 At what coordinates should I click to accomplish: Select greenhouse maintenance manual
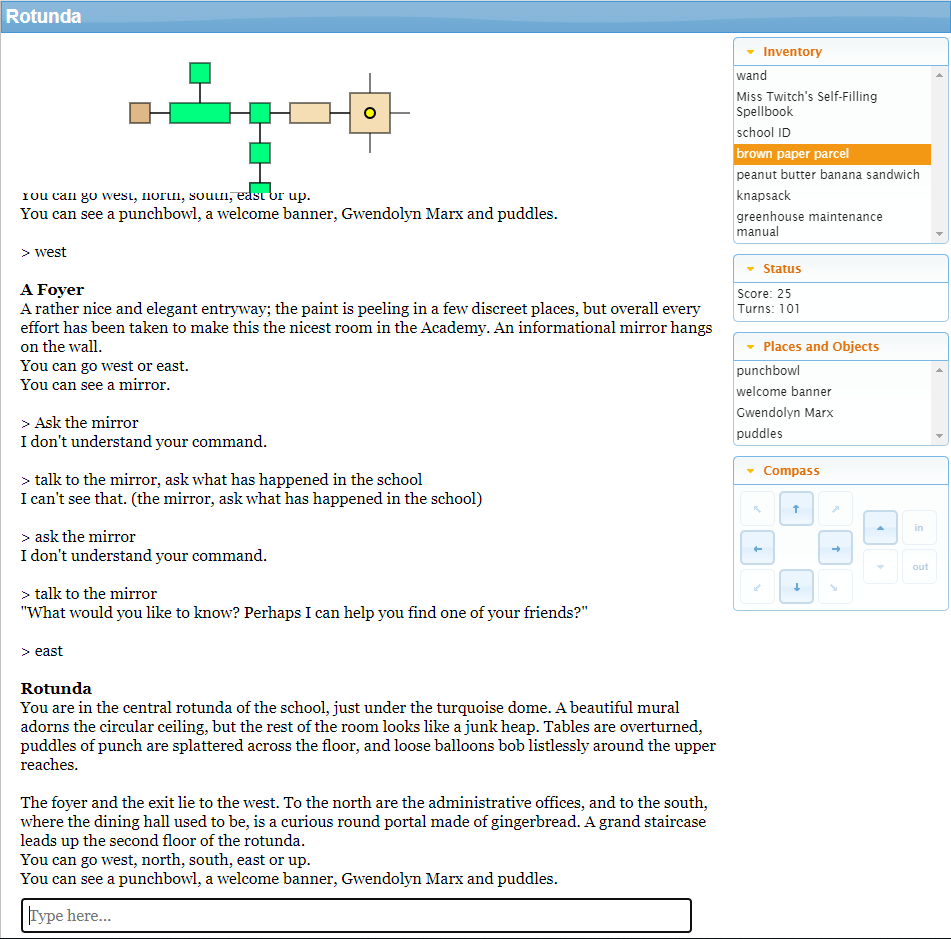point(832,224)
